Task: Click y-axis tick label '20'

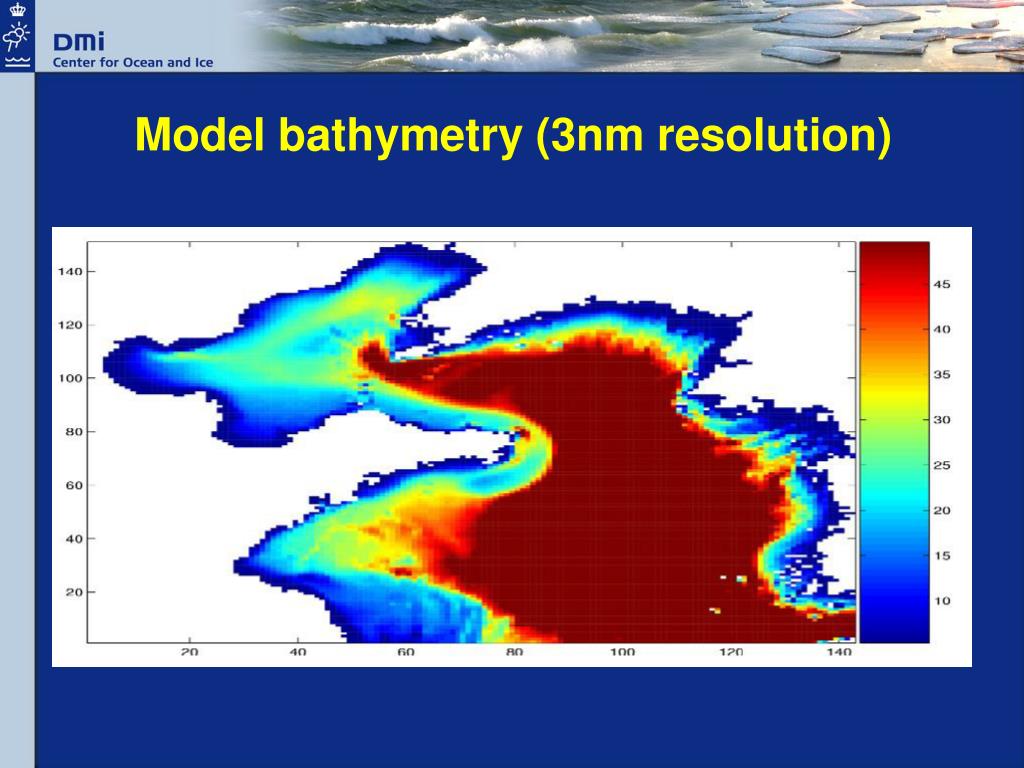Action: coord(74,592)
